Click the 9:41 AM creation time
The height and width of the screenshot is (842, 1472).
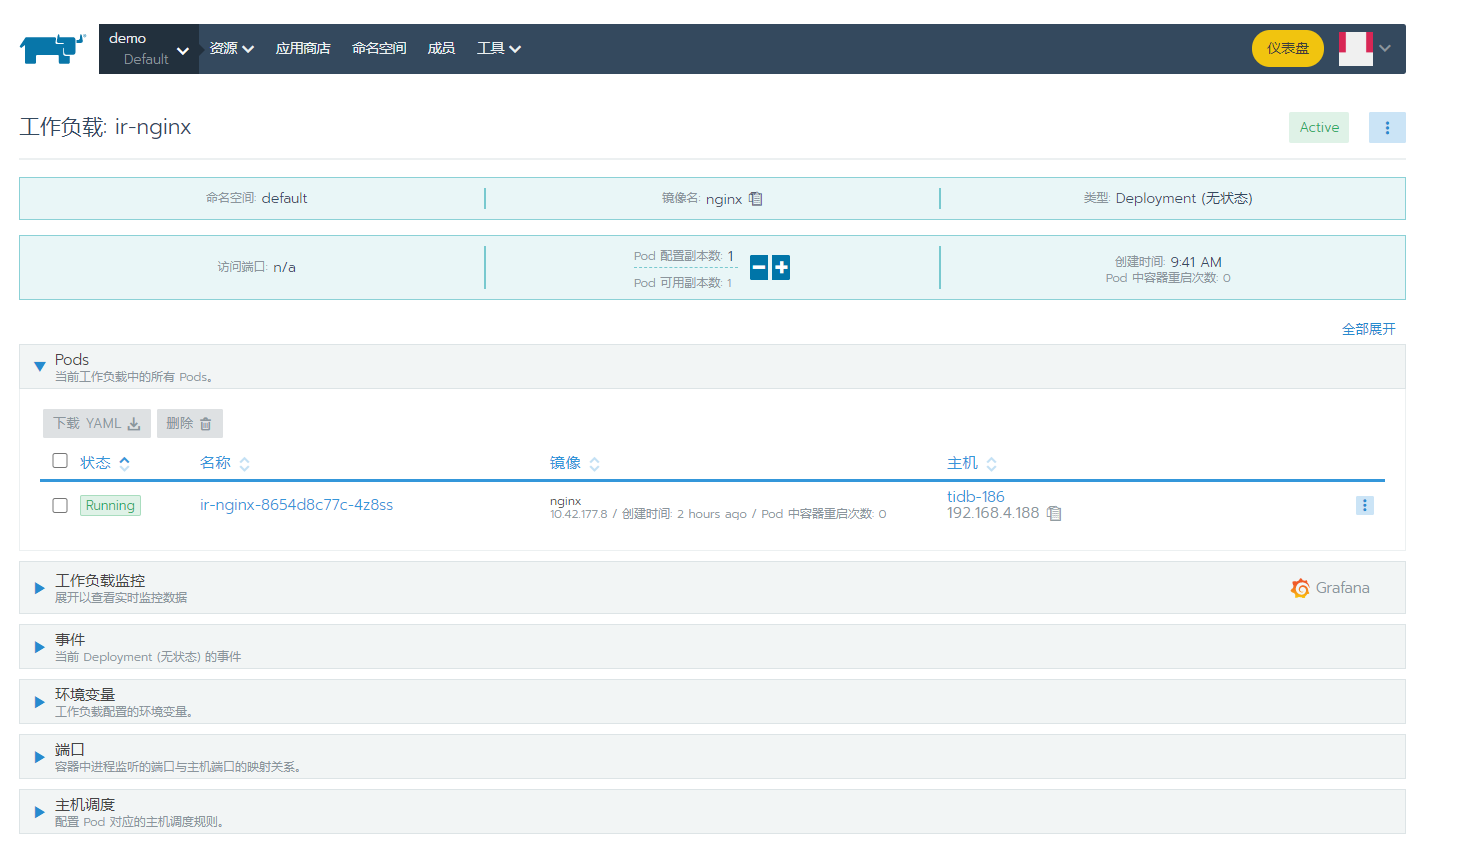click(x=1196, y=262)
